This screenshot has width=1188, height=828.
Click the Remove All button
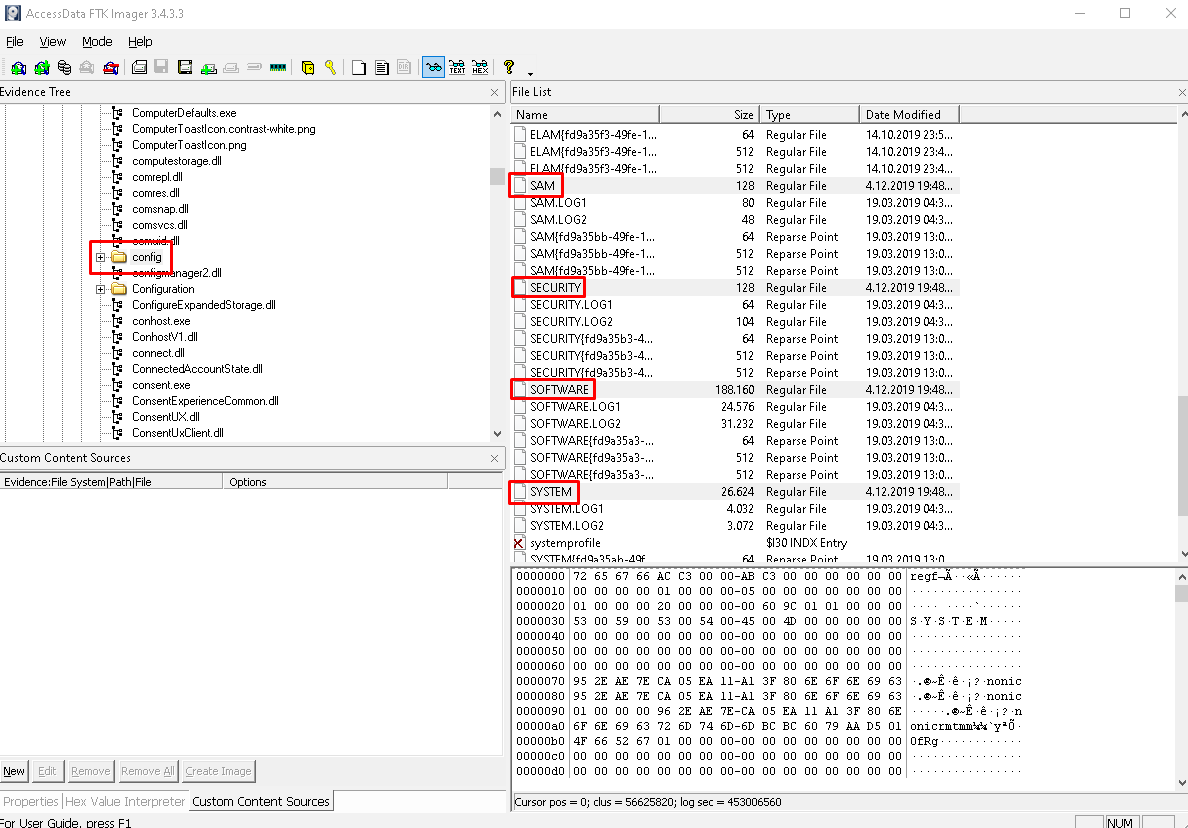148,771
